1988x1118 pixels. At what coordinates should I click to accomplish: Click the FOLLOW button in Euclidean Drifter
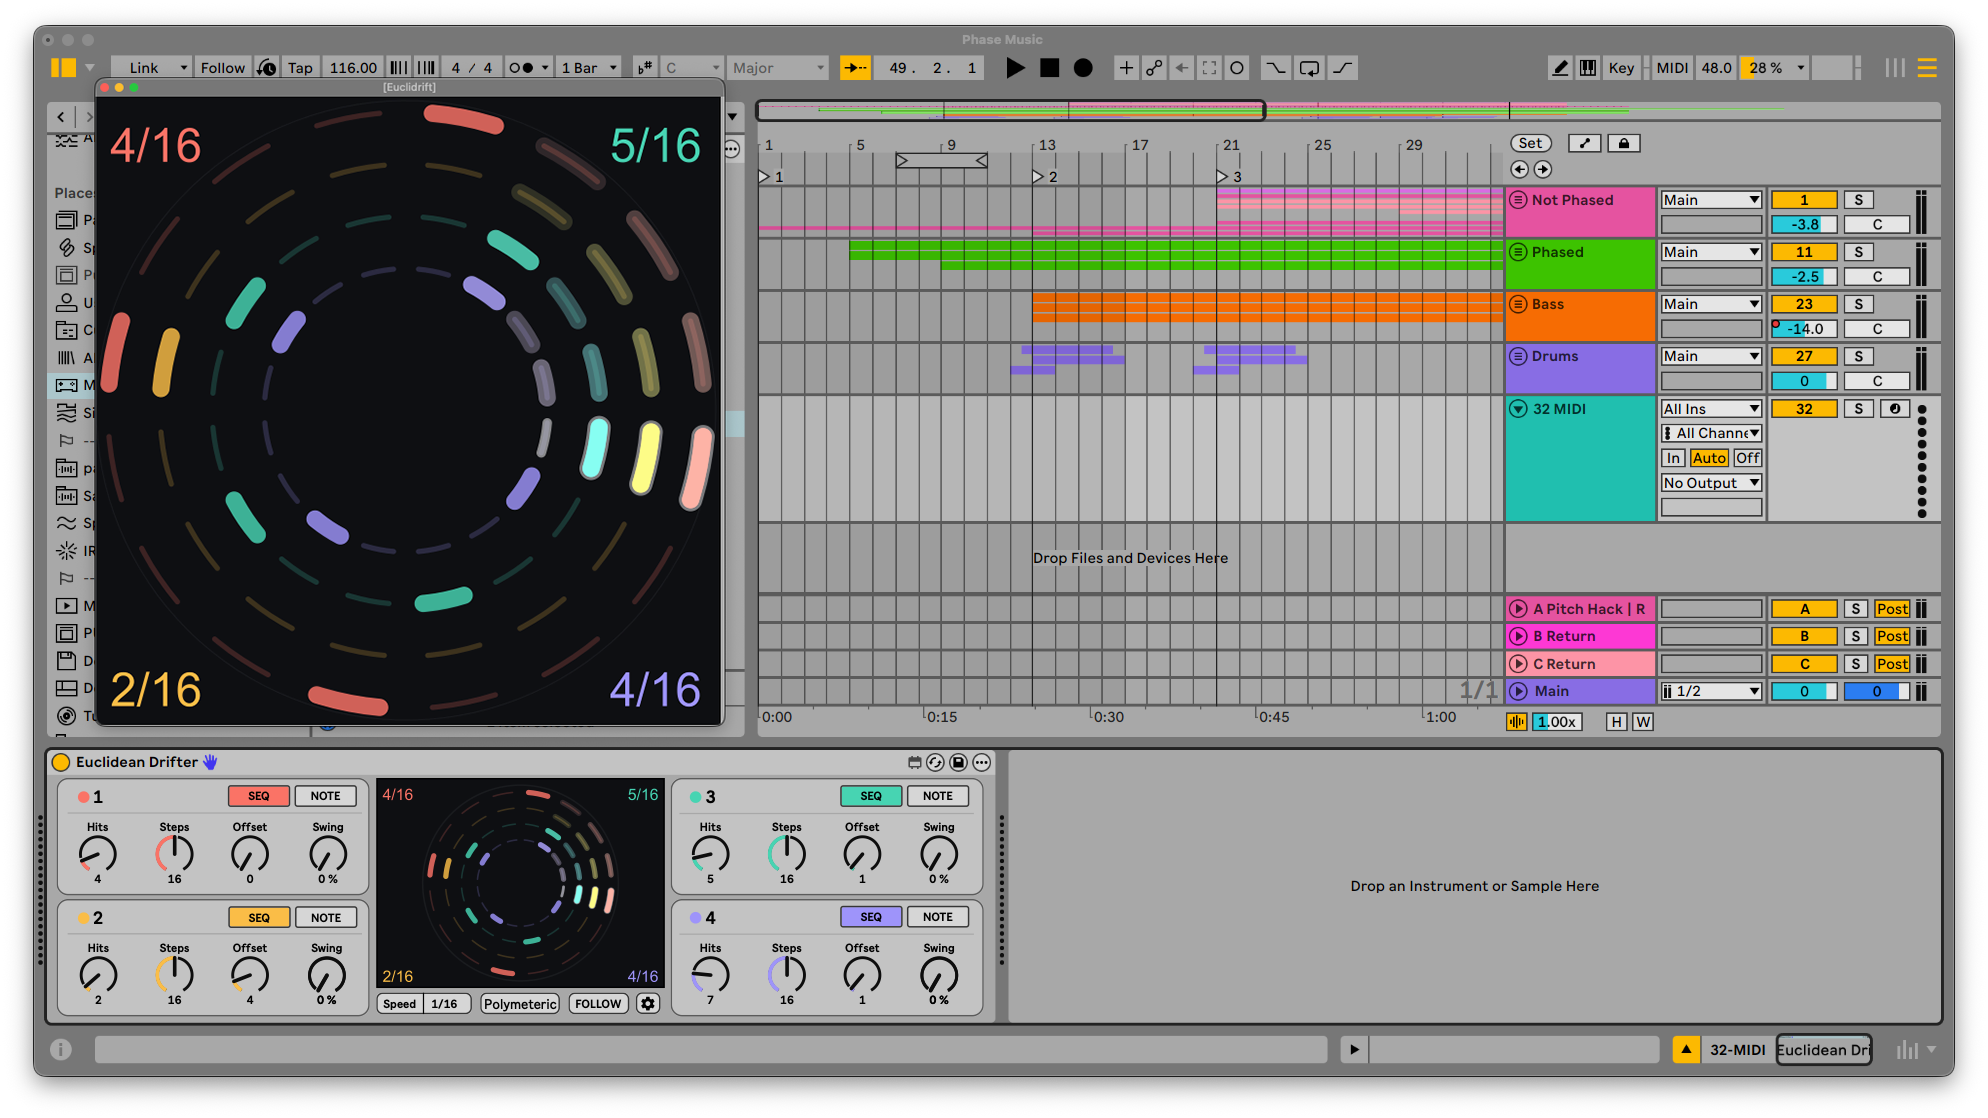pos(598,1004)
